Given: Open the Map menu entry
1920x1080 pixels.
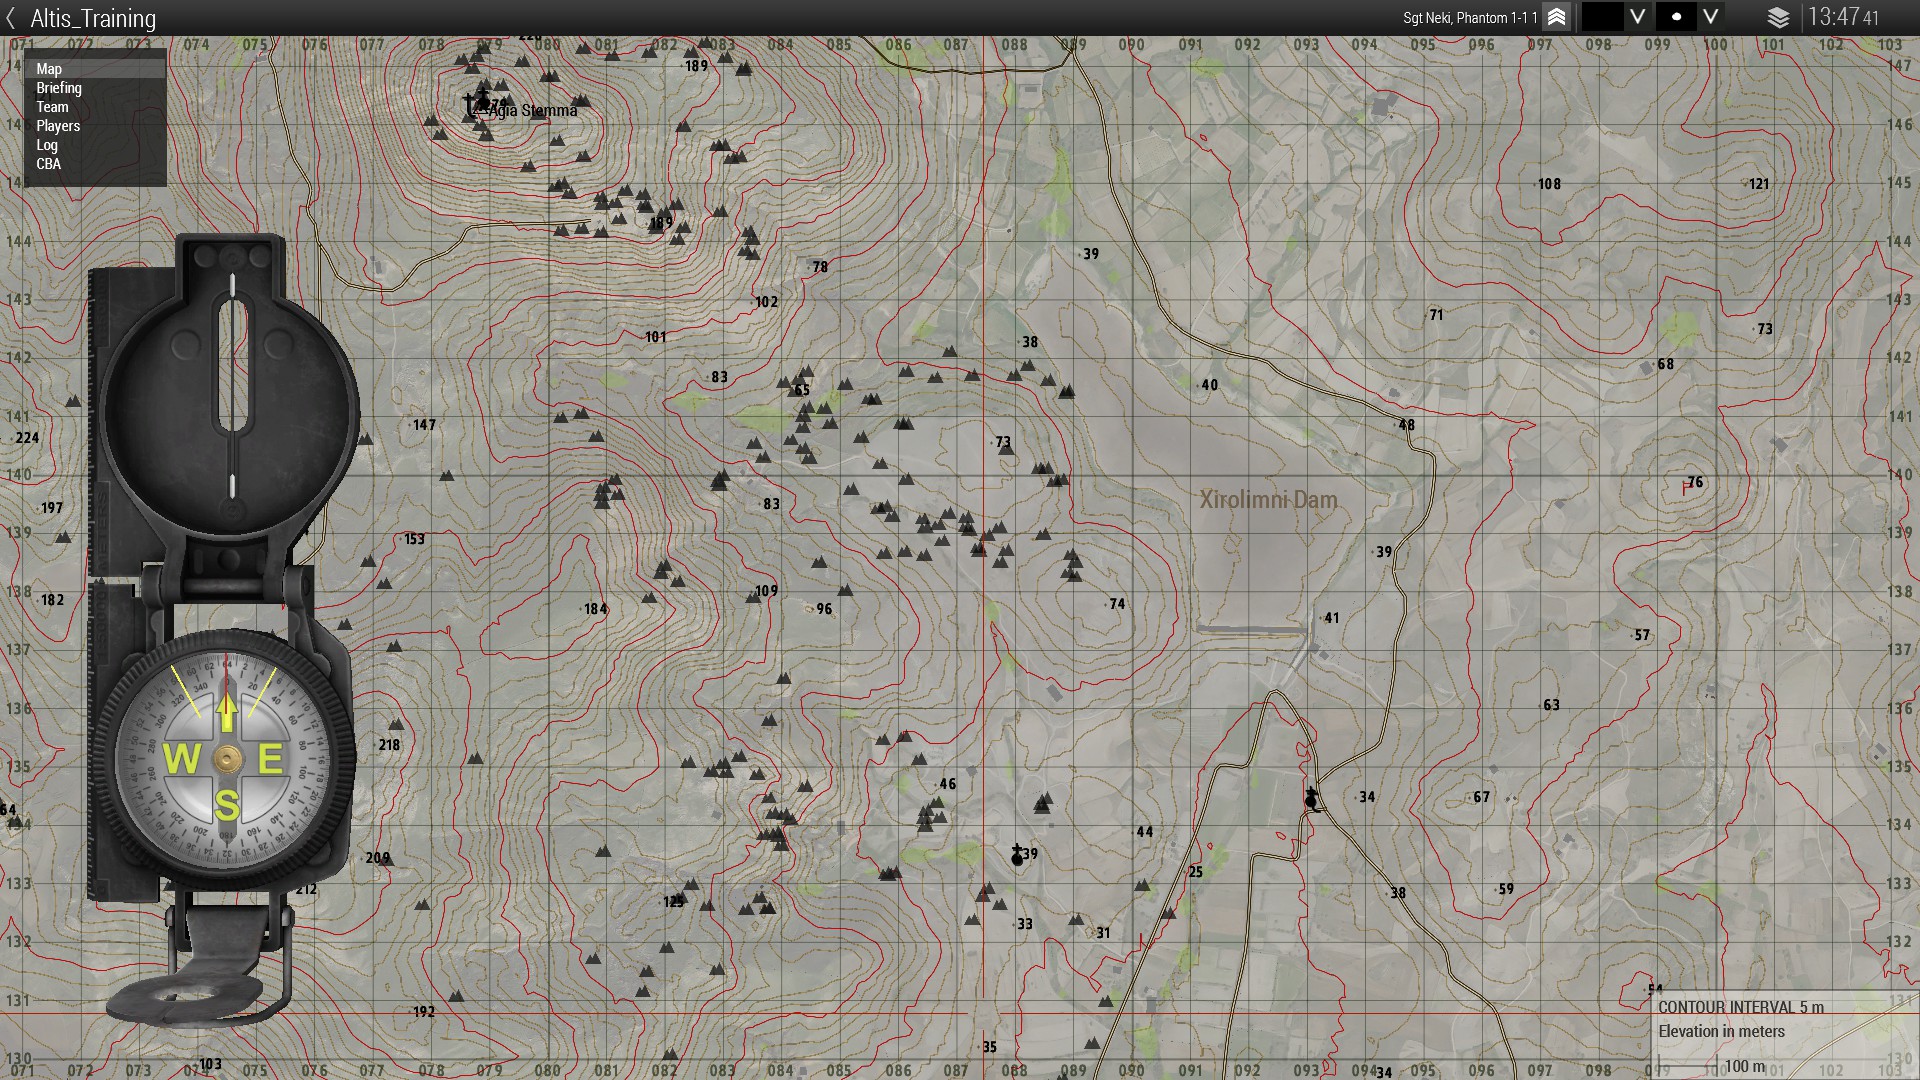Looking at the screenshot, I should [49, 69].
